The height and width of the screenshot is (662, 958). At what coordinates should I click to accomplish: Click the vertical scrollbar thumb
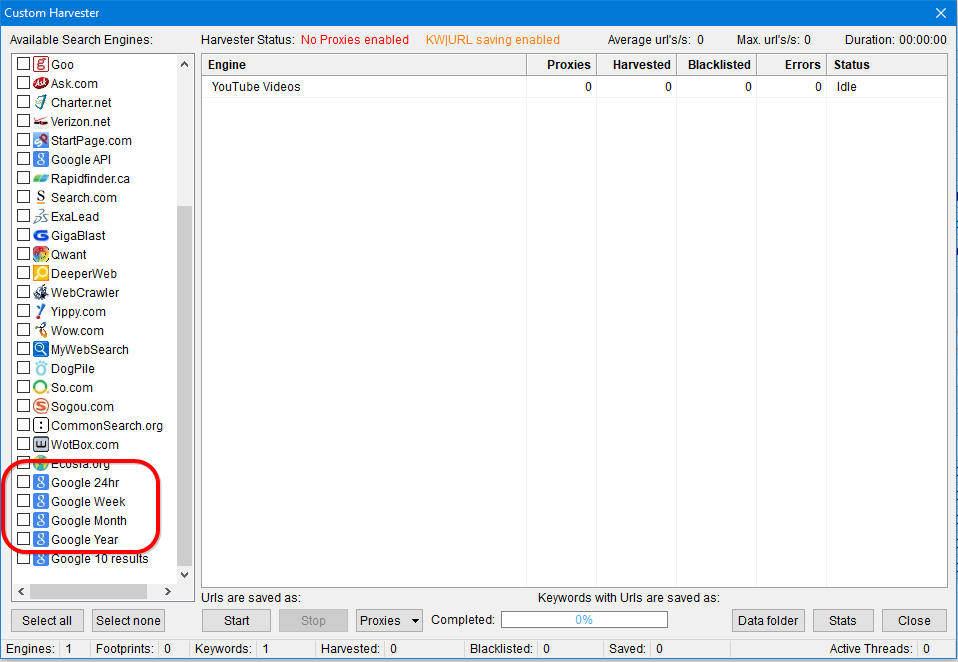coord(185,386)
